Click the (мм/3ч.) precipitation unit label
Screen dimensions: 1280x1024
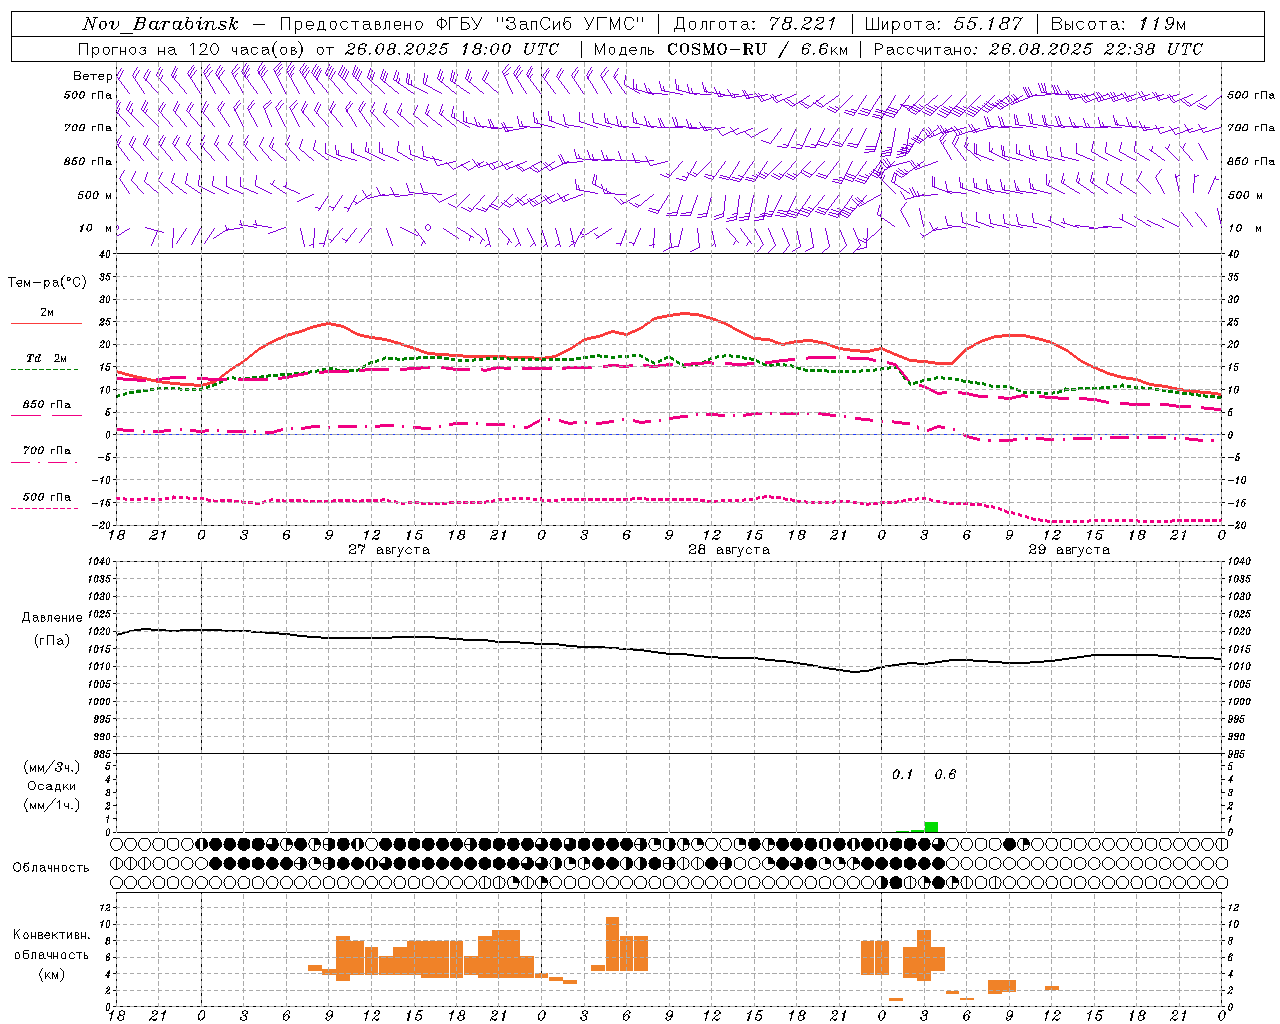tap(52, 767)
